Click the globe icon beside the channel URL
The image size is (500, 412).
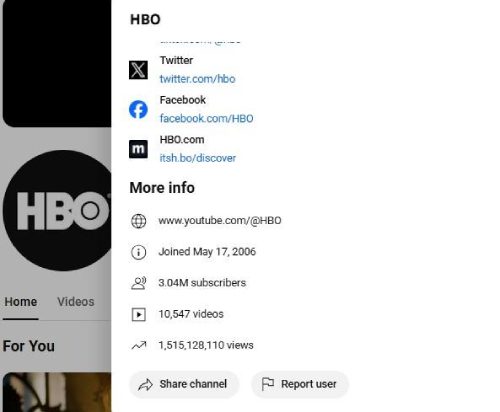139,221
